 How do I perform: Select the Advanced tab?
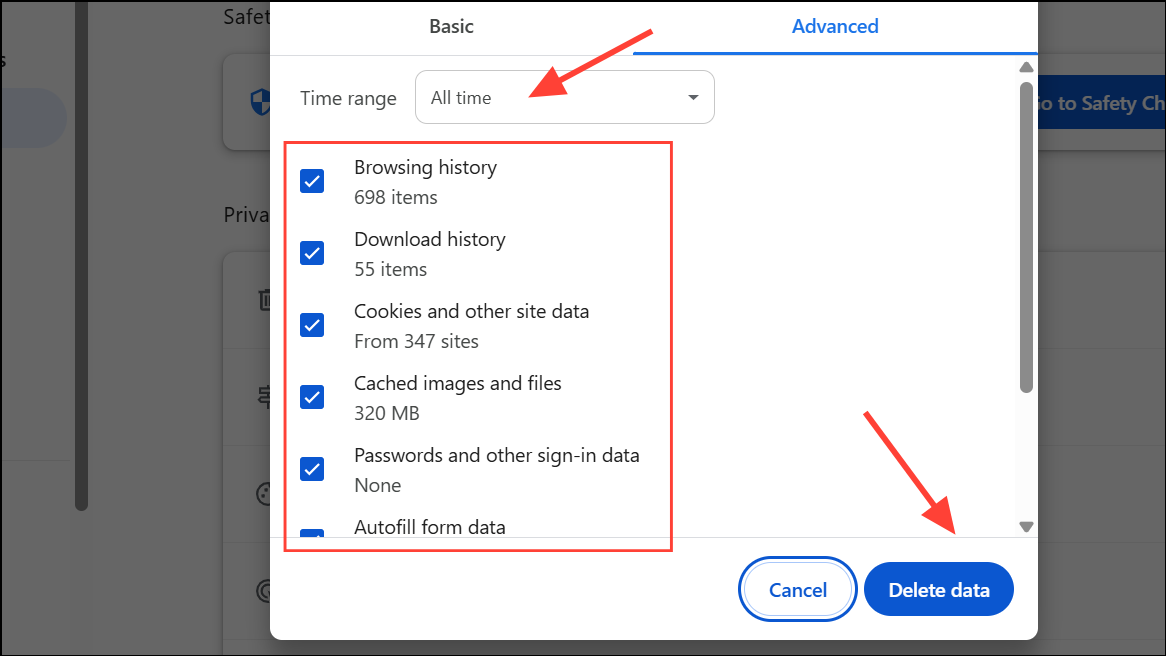click(x=835, y=27)
